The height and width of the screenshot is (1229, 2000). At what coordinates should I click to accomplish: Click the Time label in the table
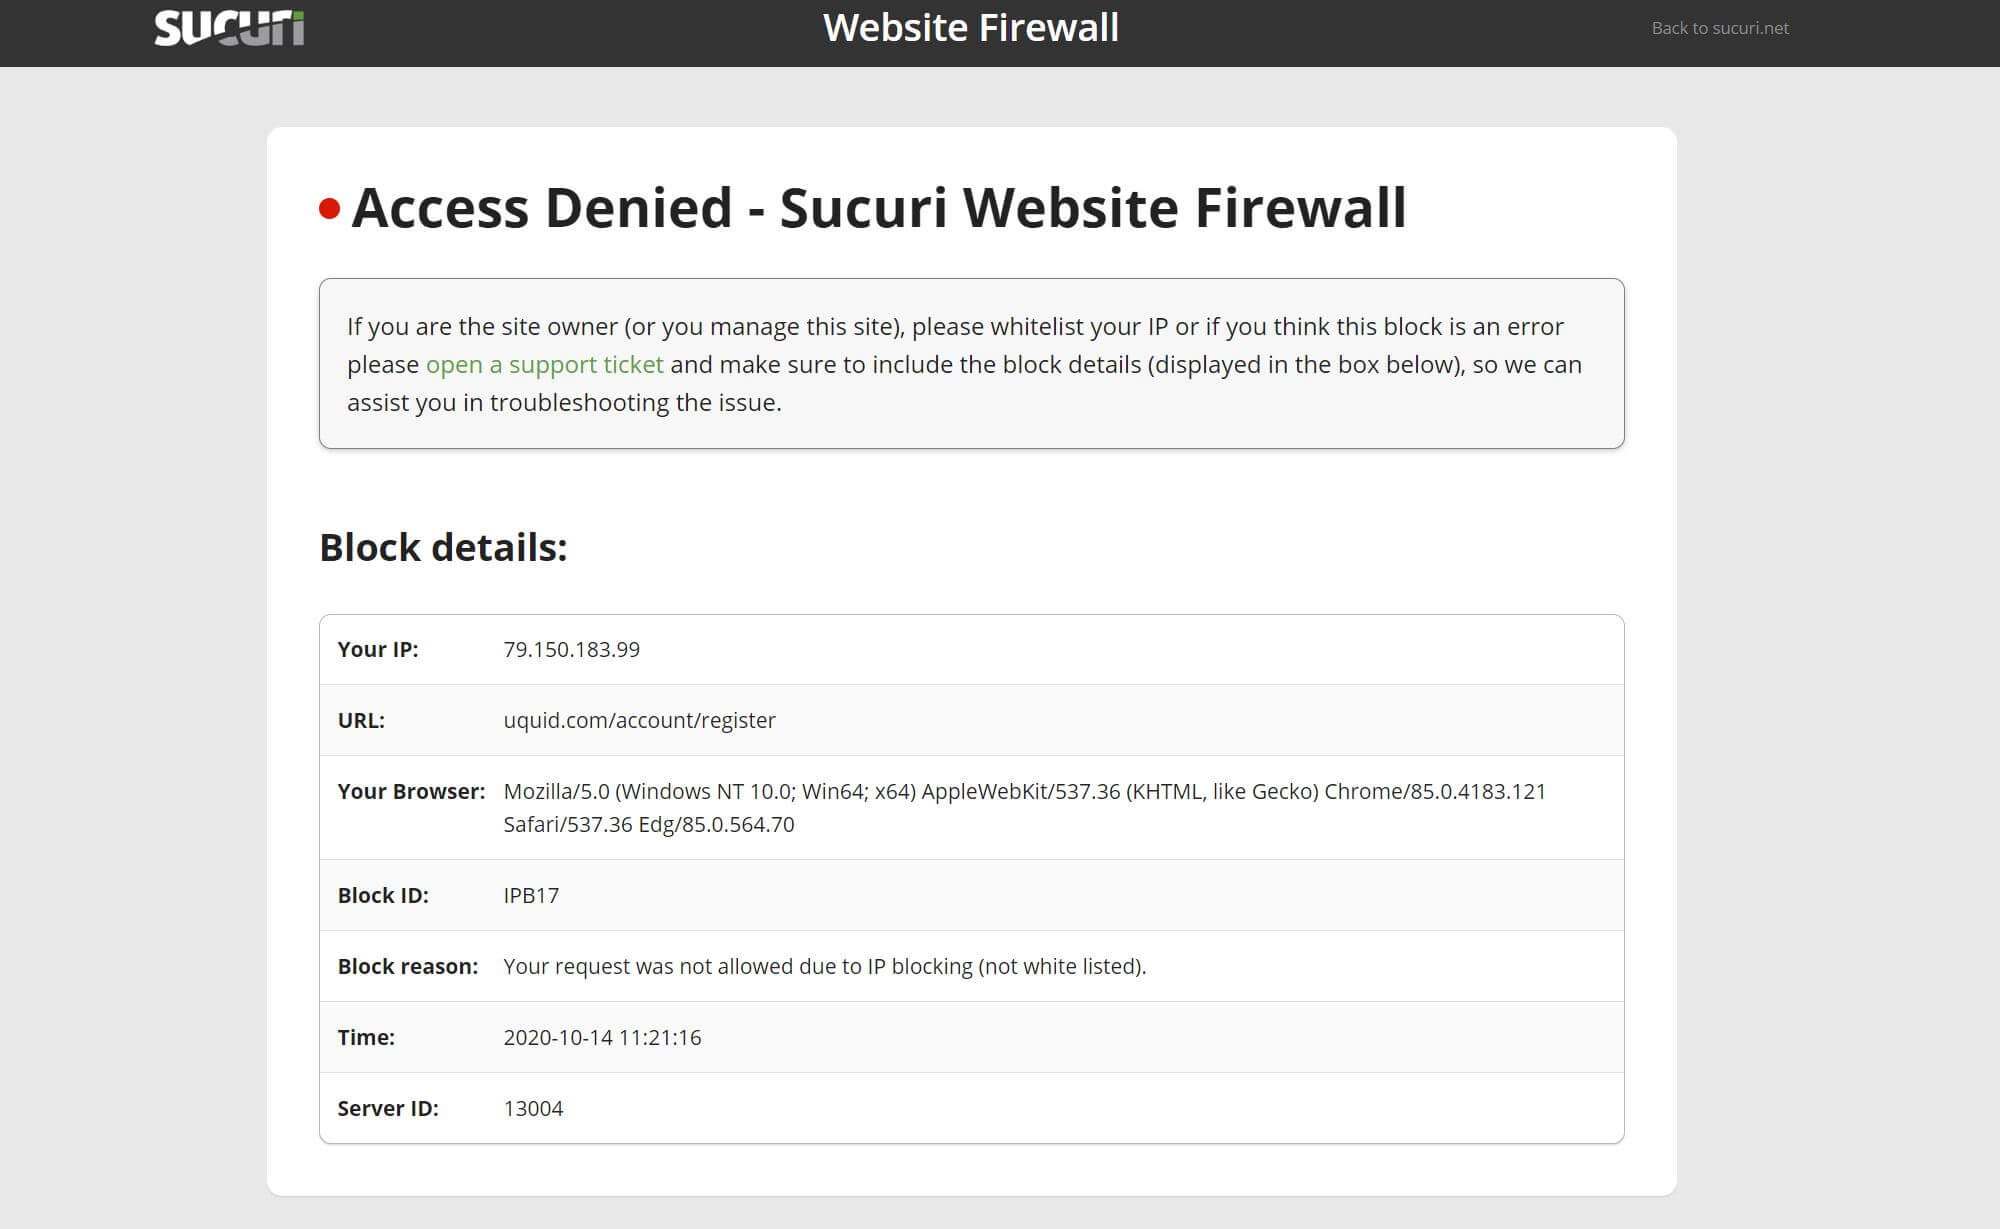366,1037
